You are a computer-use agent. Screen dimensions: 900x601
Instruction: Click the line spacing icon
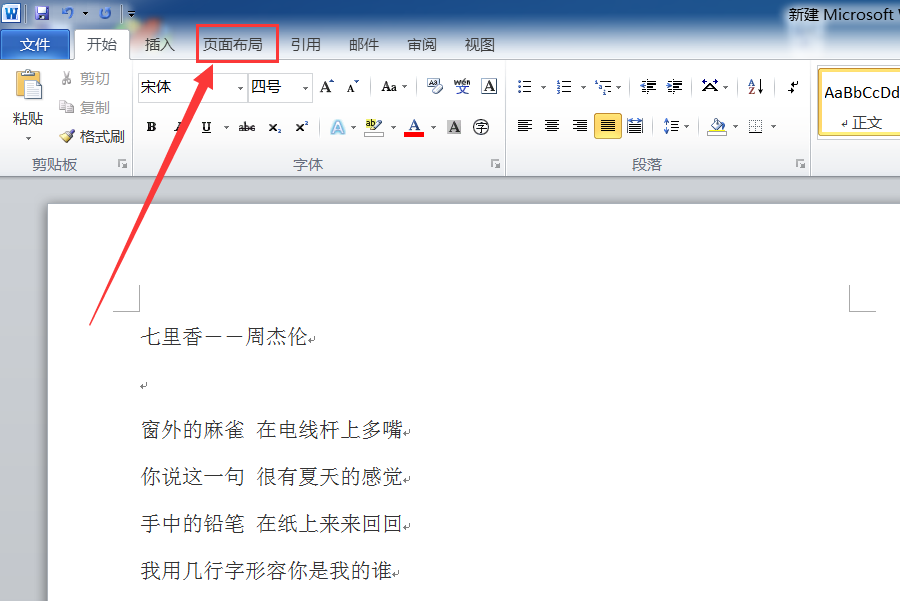671,126
